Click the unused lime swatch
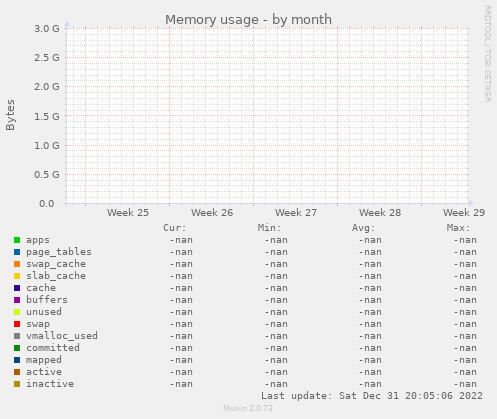 [x=17, y=312]
